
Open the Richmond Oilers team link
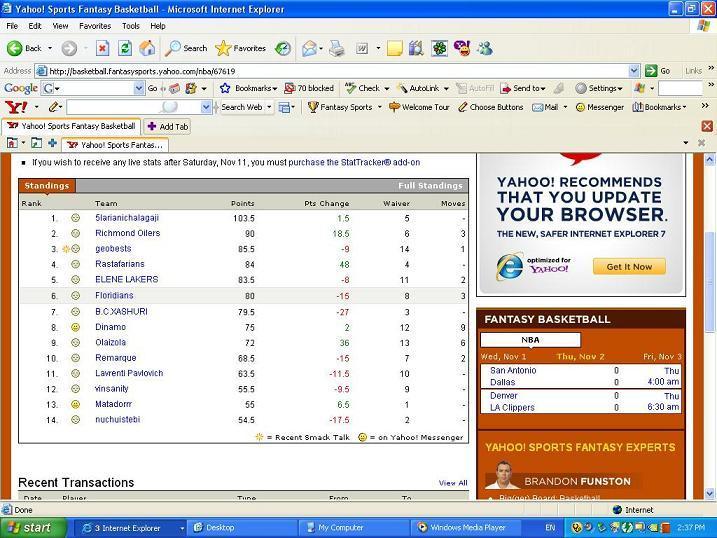click(x=128, y=233)
